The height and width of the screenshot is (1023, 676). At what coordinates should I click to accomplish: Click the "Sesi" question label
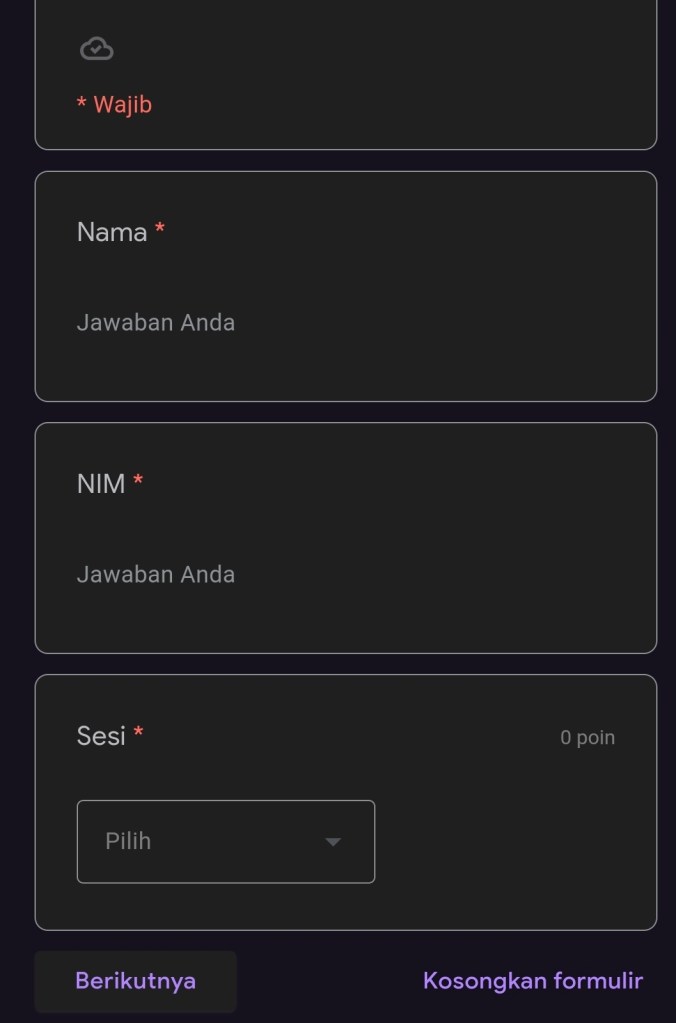(x=101, y=736)
